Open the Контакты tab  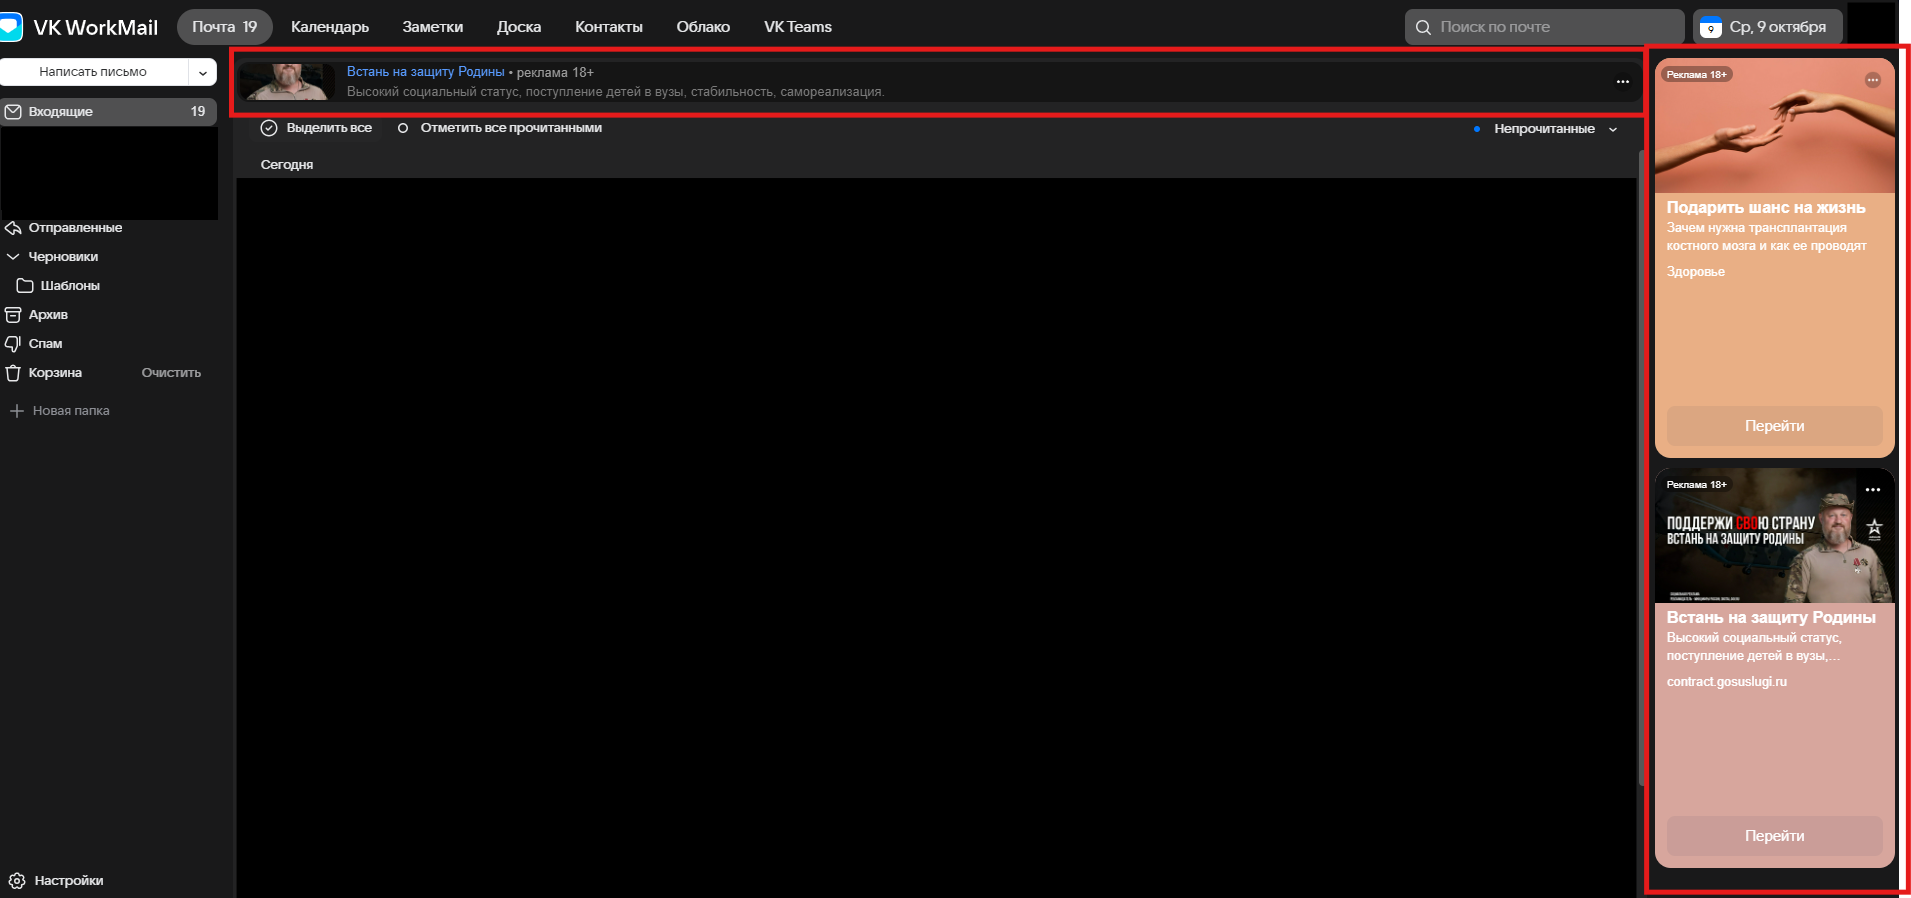tap(608, 27)
